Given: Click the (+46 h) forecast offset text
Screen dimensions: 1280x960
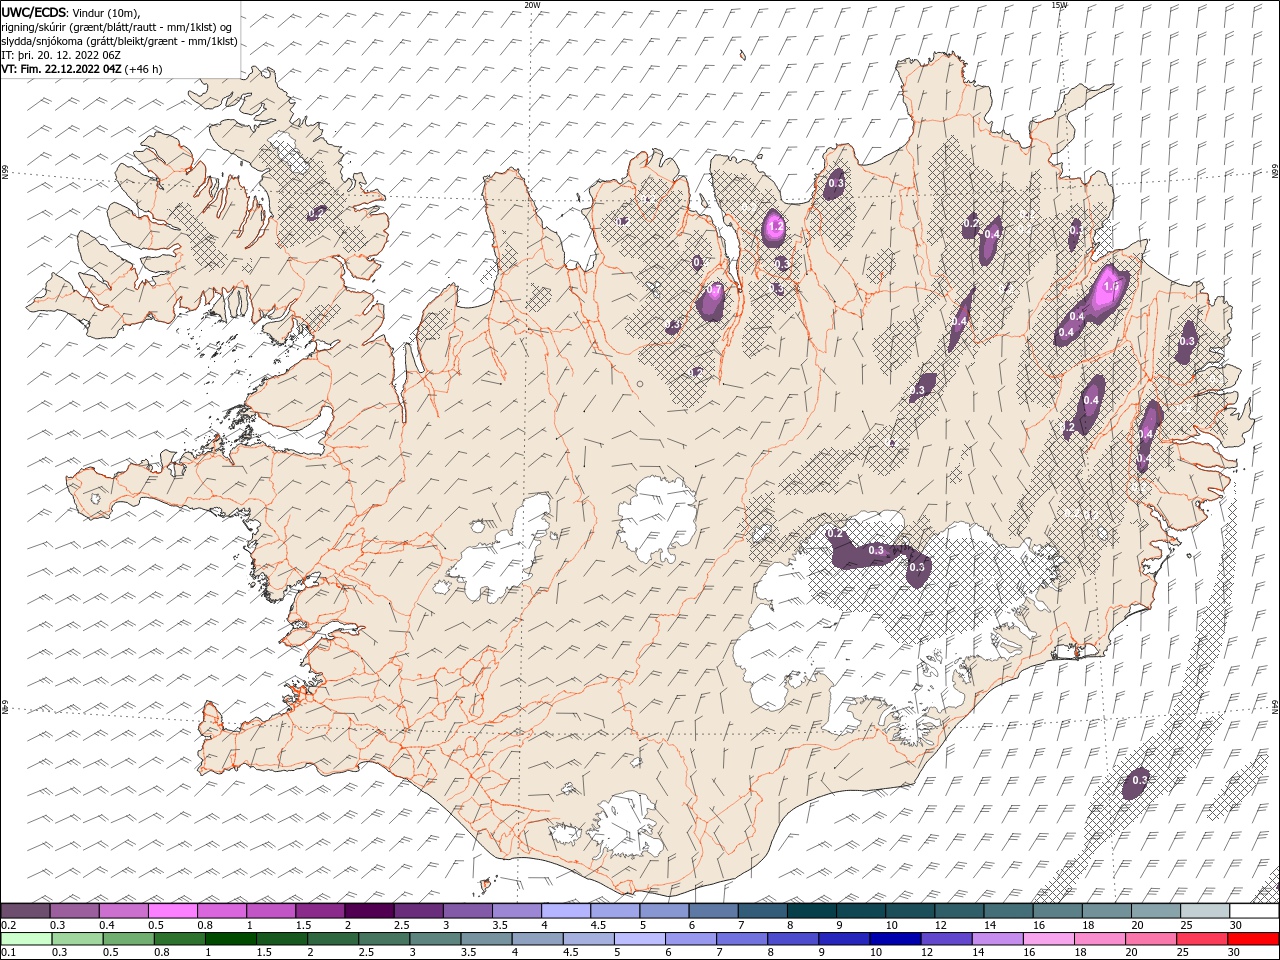Looking at the screenshot, I should [144, 69].
